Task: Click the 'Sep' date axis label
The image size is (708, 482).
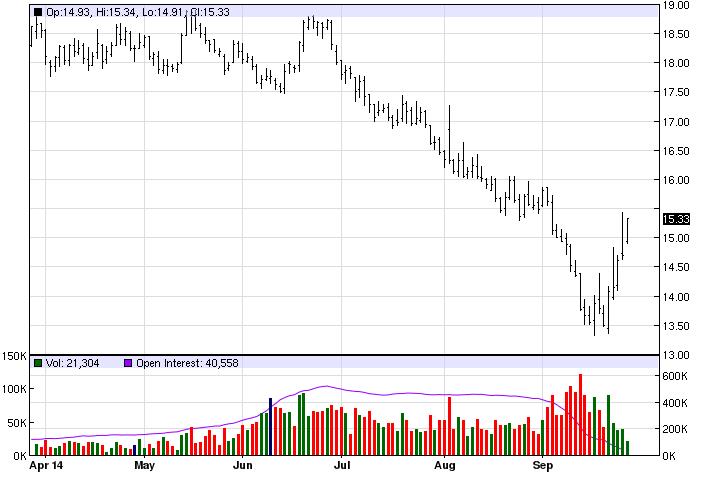Action: coord(543,465)
